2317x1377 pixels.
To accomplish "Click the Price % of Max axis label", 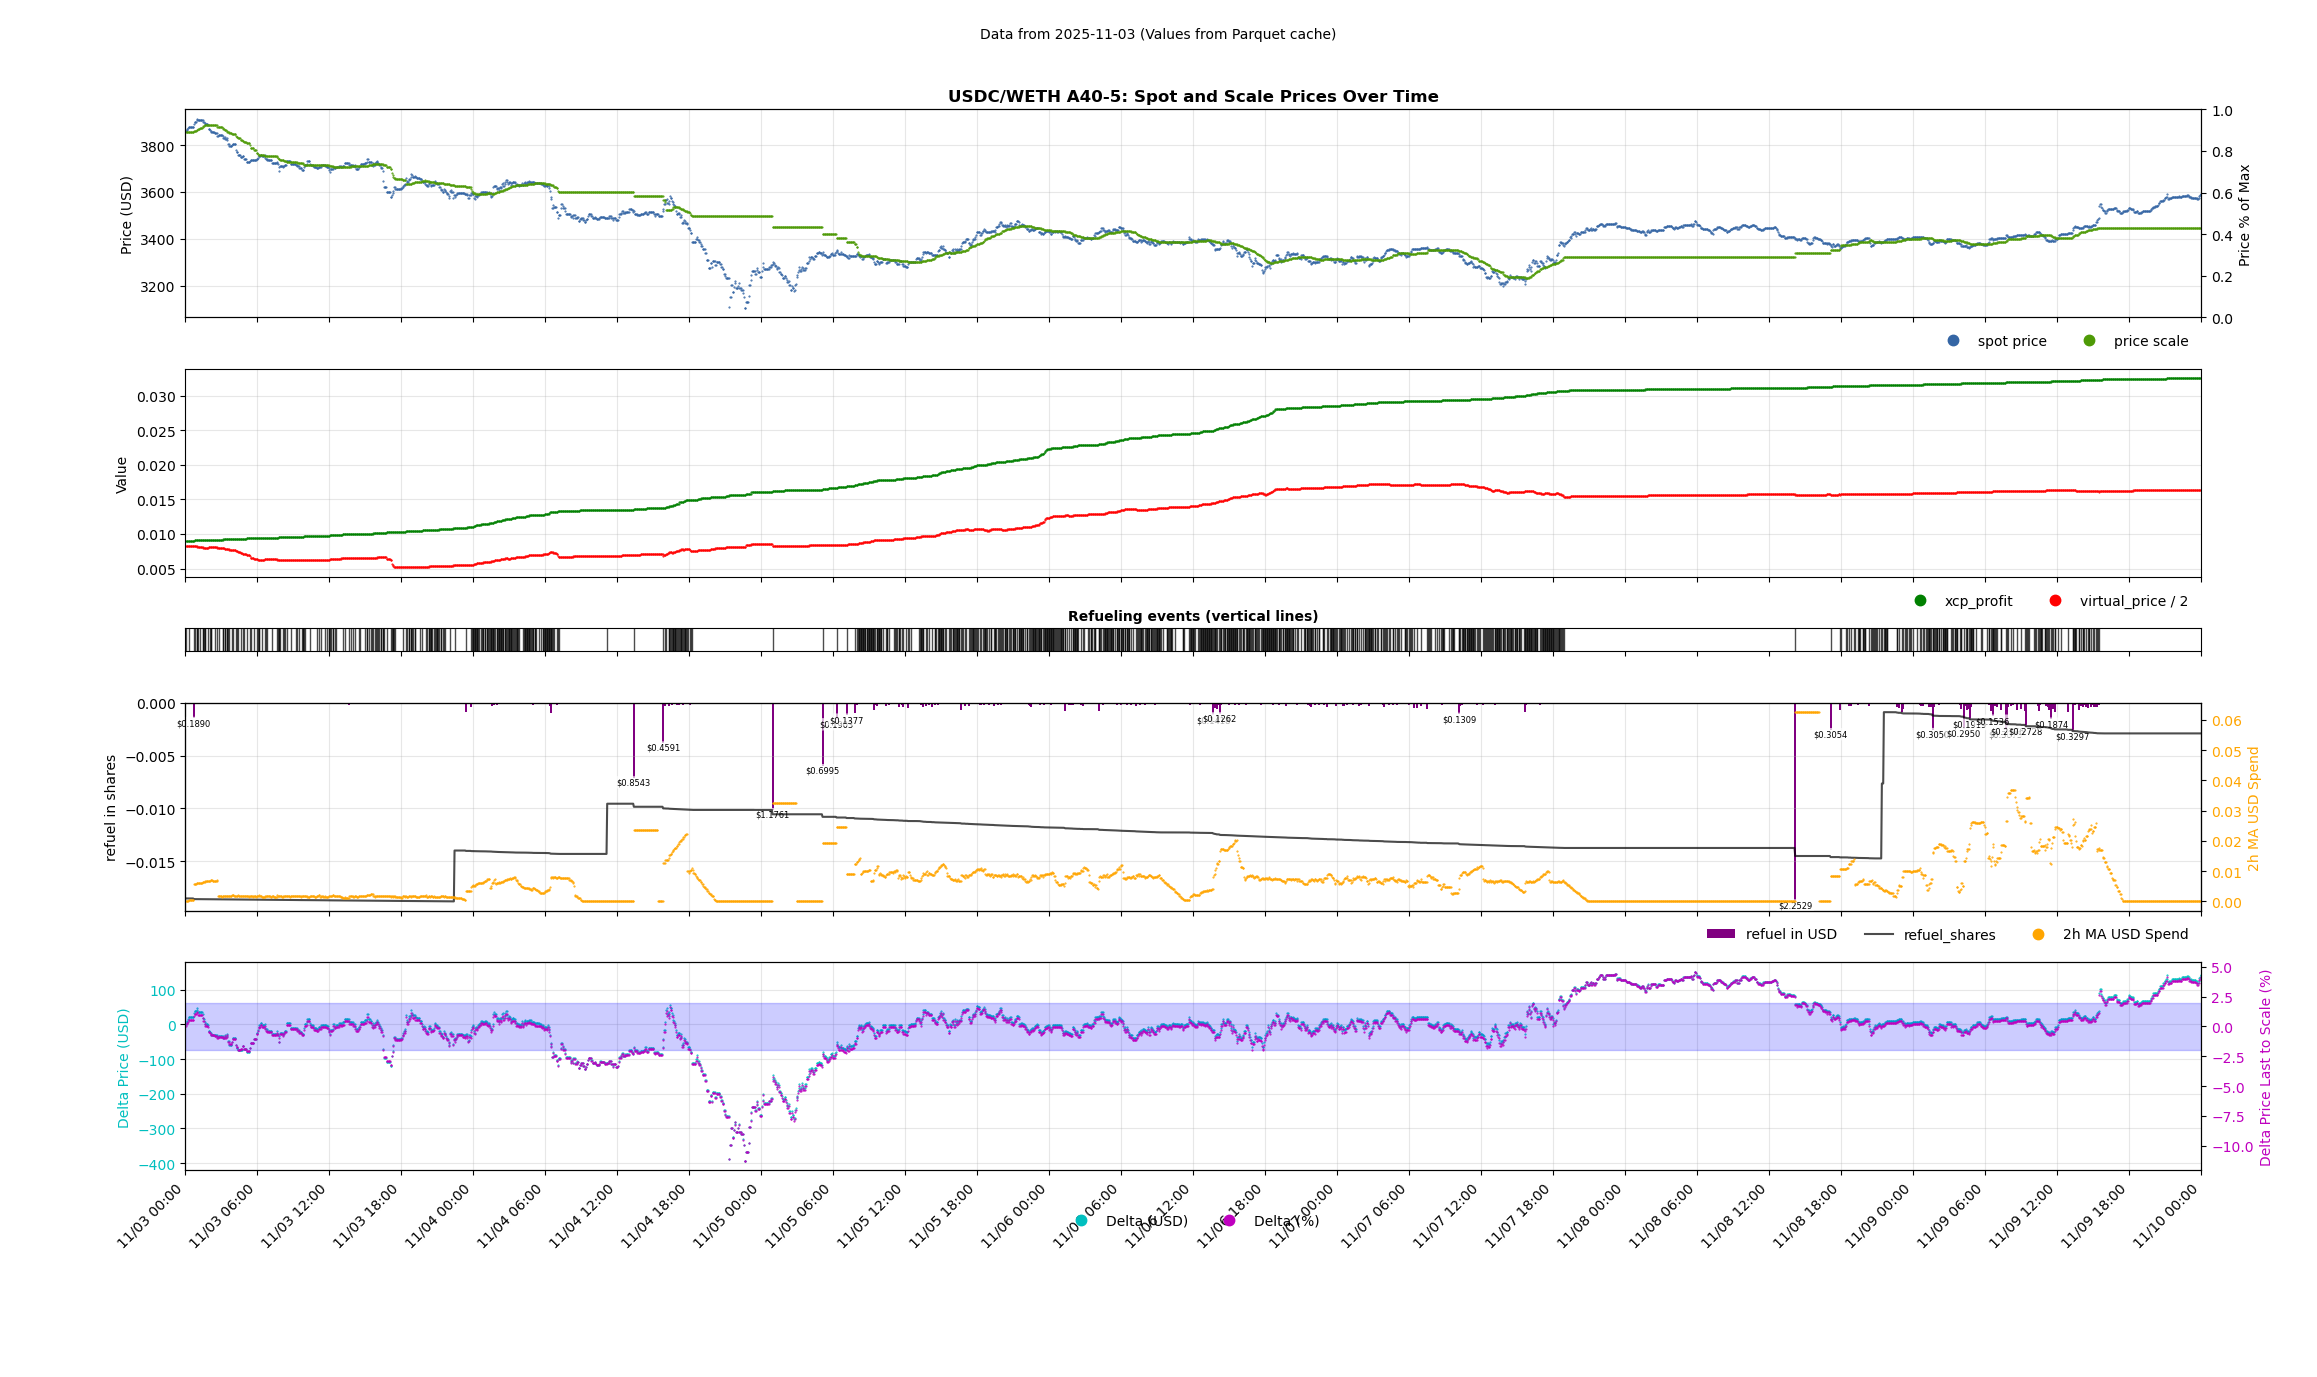I will [x=2244, y=215].
